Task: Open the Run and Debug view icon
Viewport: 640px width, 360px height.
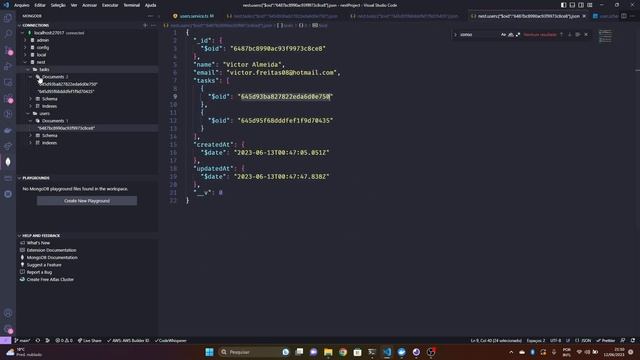Action: (8, 66)
